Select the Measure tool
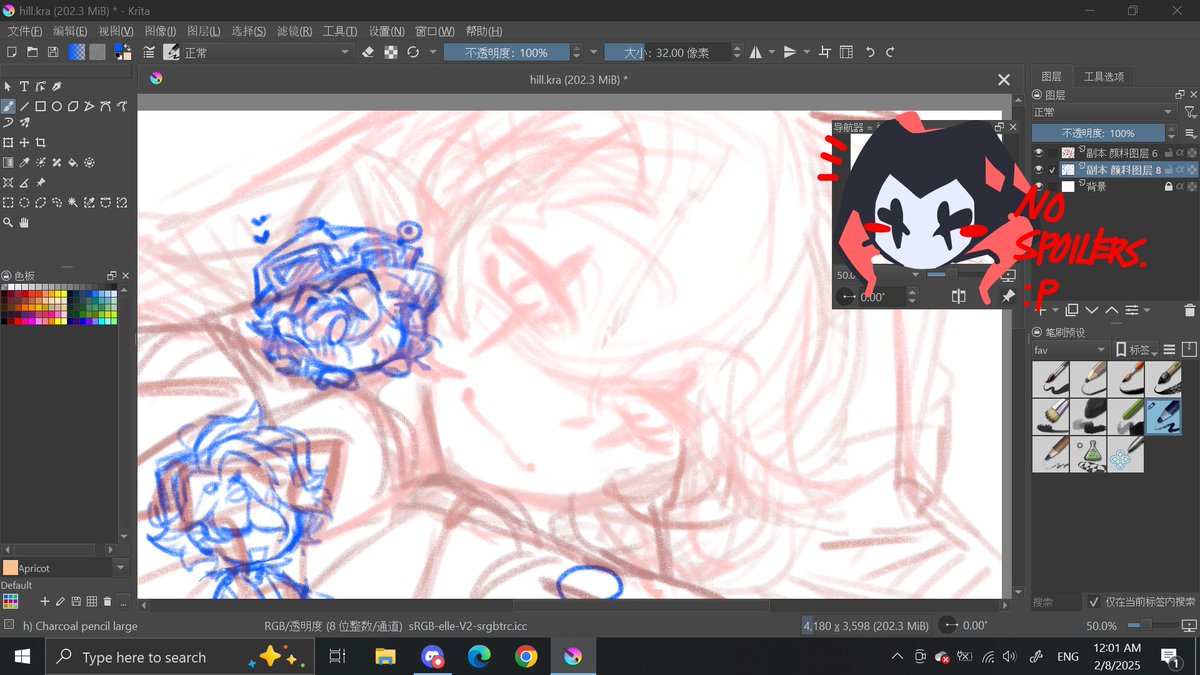Screen dimensions: 1200x675 click(x=24, y=182)
